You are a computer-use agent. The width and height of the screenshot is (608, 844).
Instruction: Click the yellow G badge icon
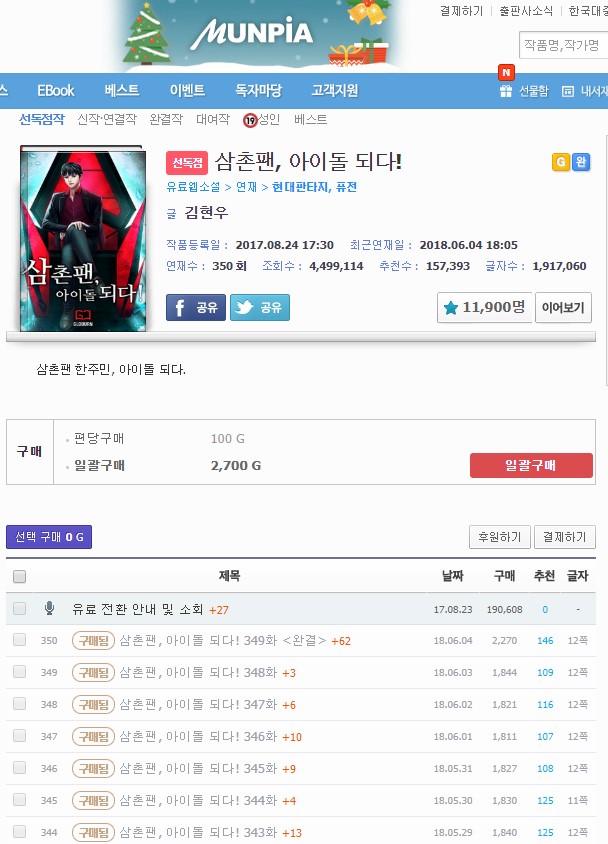[561, 162]
